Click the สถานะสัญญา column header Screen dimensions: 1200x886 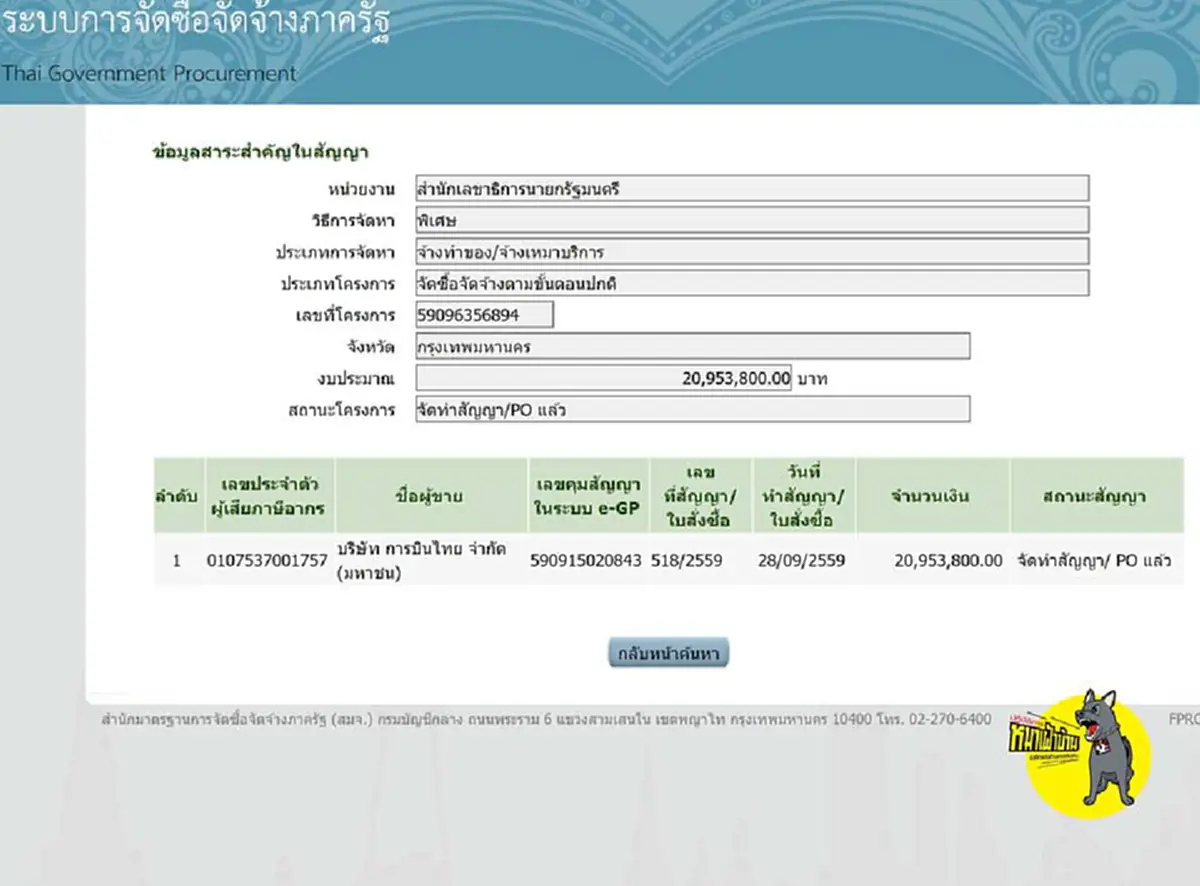(1097, 495)
